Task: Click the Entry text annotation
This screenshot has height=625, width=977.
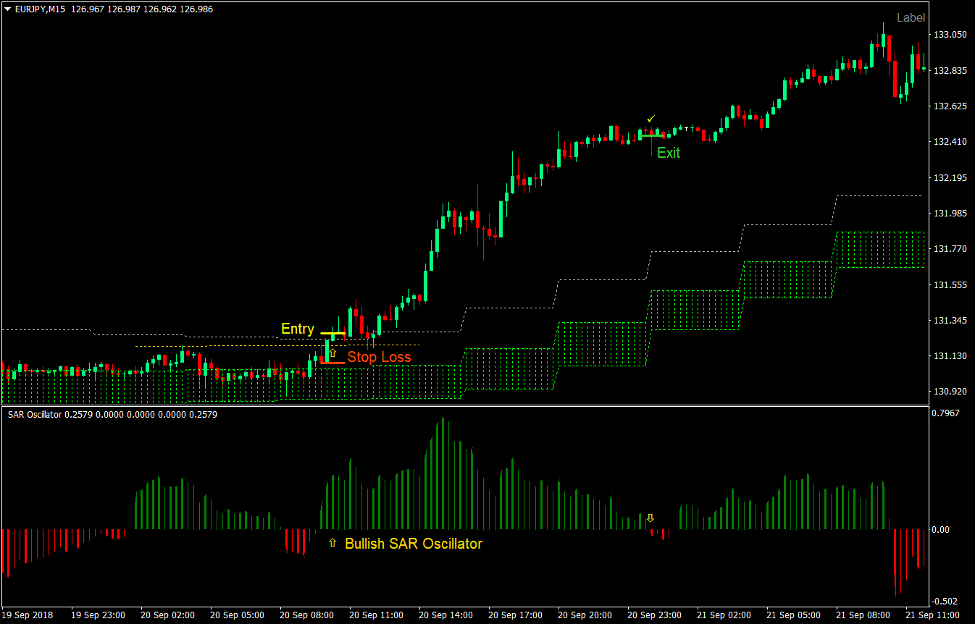Action: click(297, 328)
